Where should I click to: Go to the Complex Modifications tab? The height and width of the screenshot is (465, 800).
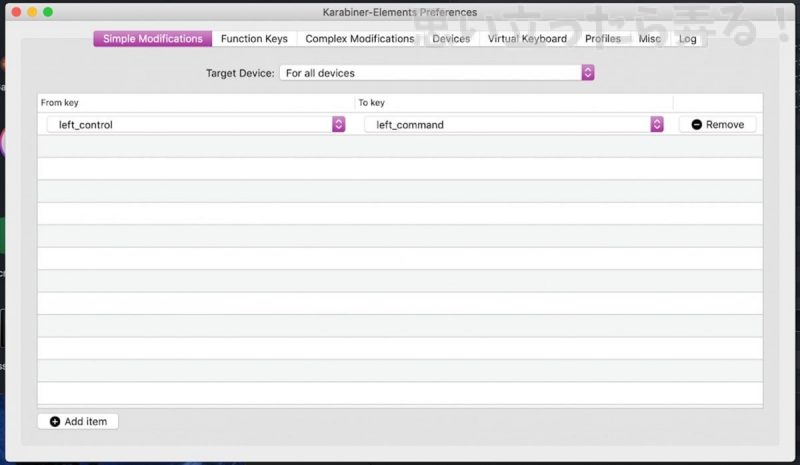click(x=359, y=39)
